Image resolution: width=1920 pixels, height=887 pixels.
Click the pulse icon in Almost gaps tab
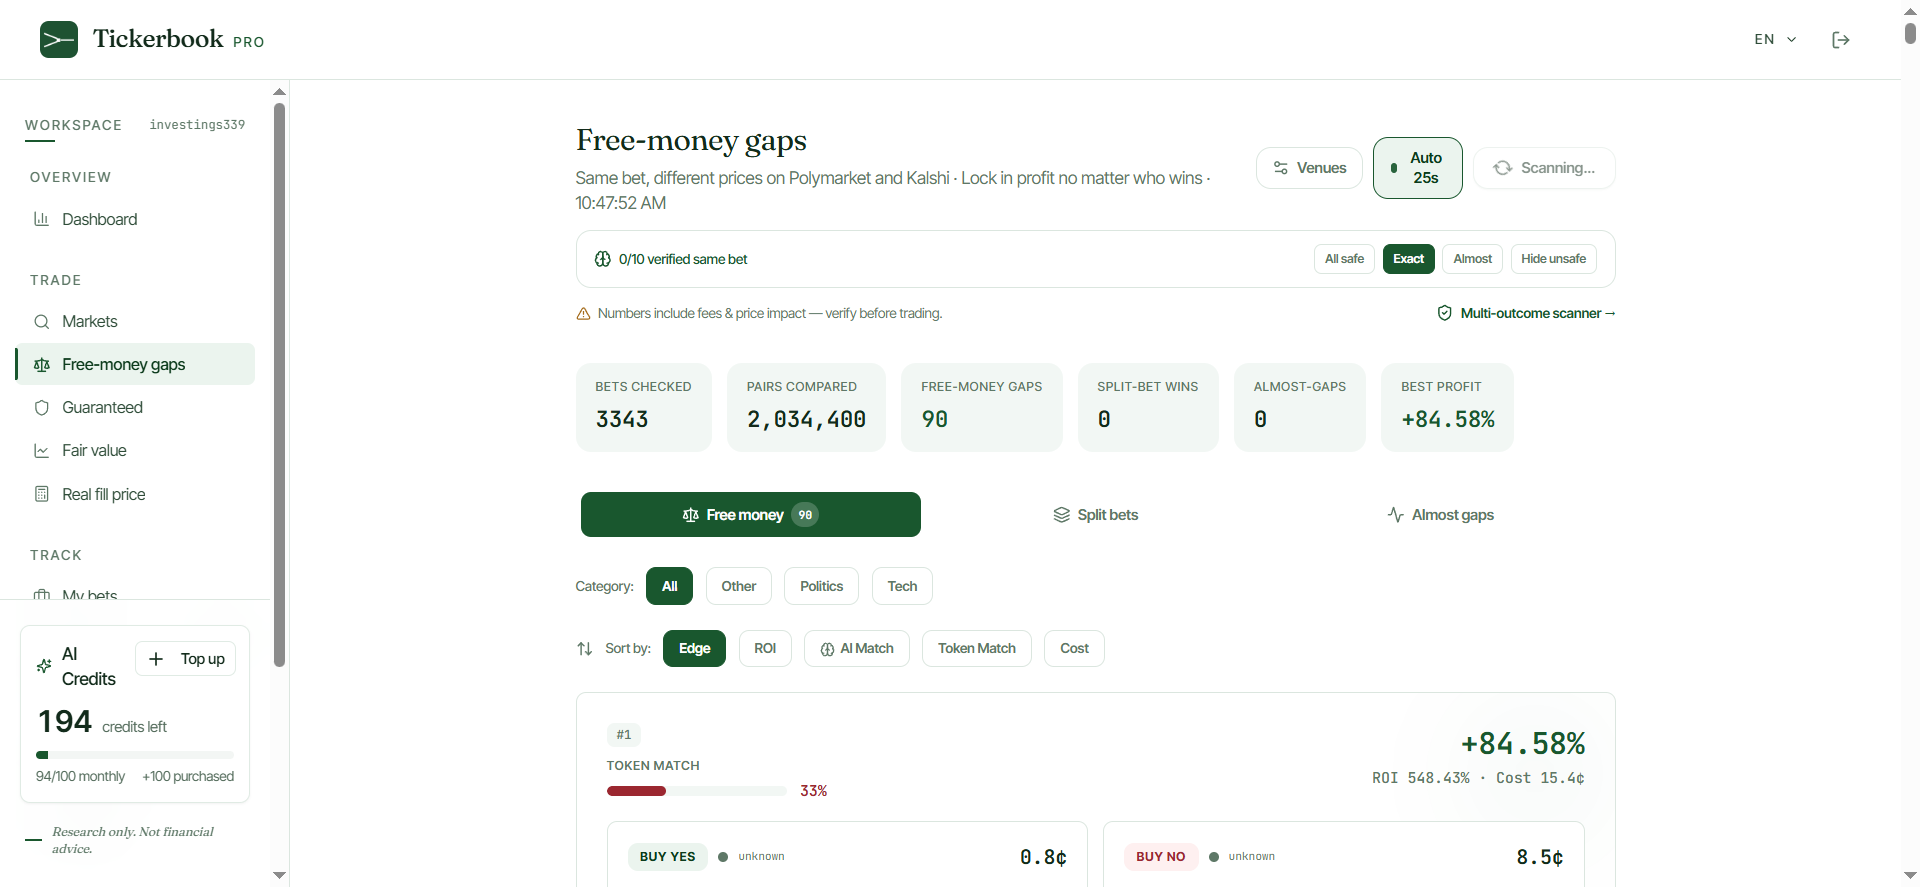1396,515
